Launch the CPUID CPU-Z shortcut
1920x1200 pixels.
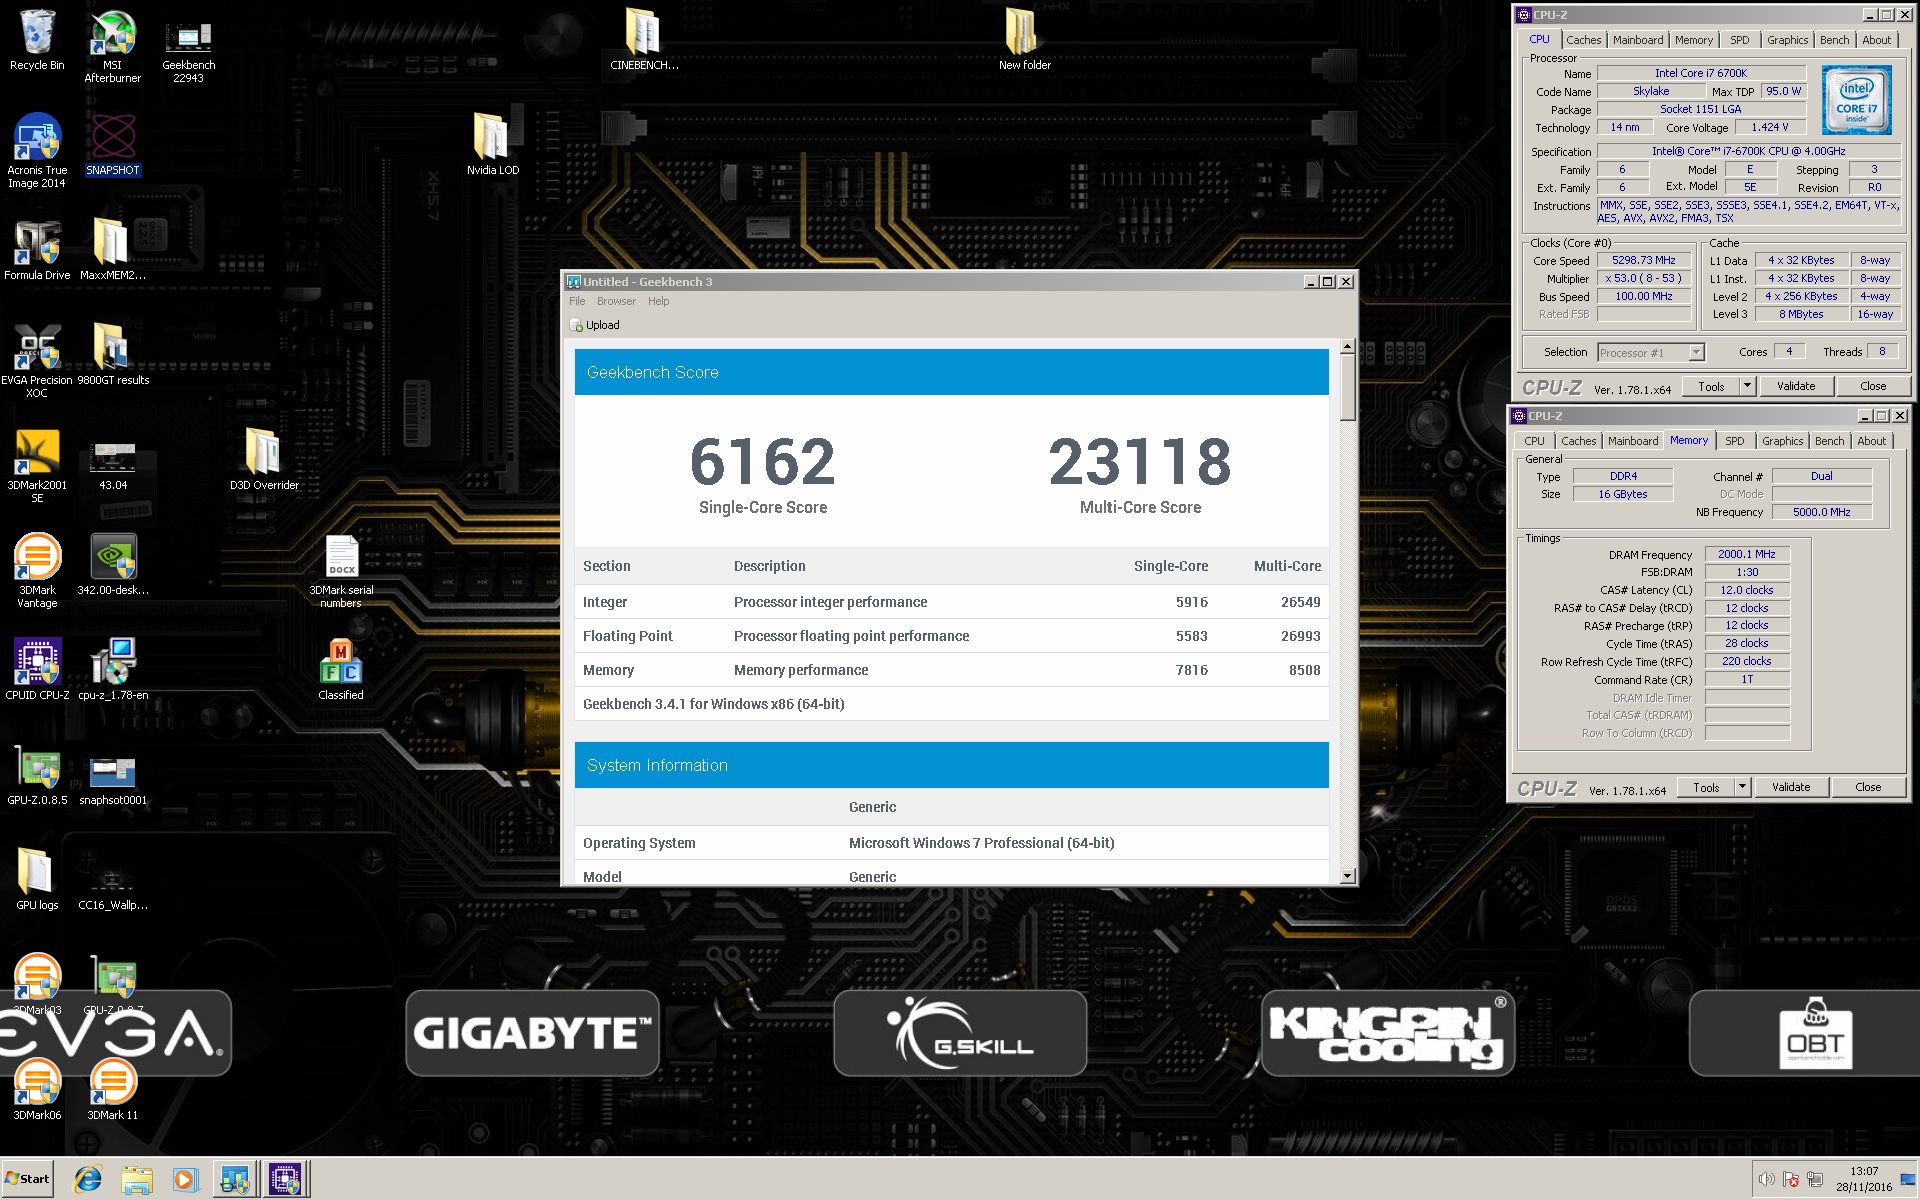point(37,669)
